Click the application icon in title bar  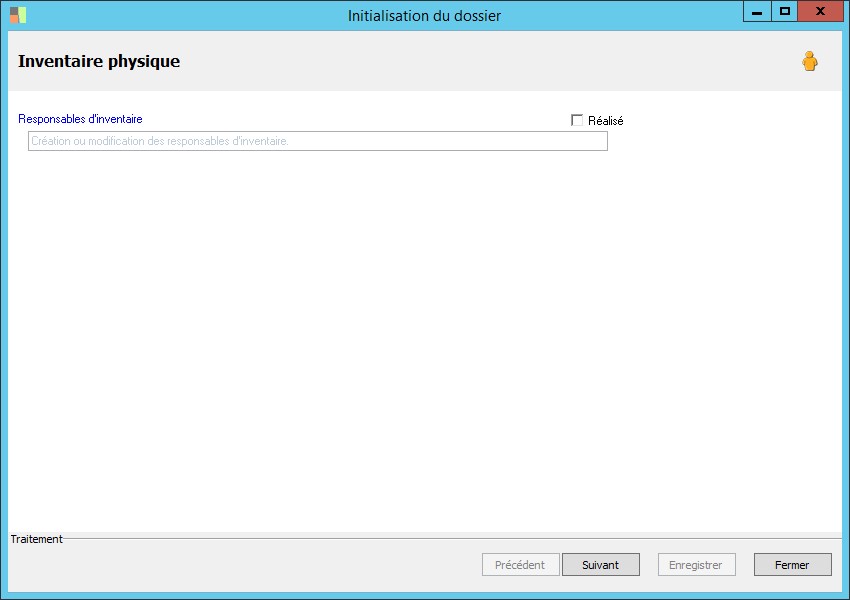click(18, 15)
